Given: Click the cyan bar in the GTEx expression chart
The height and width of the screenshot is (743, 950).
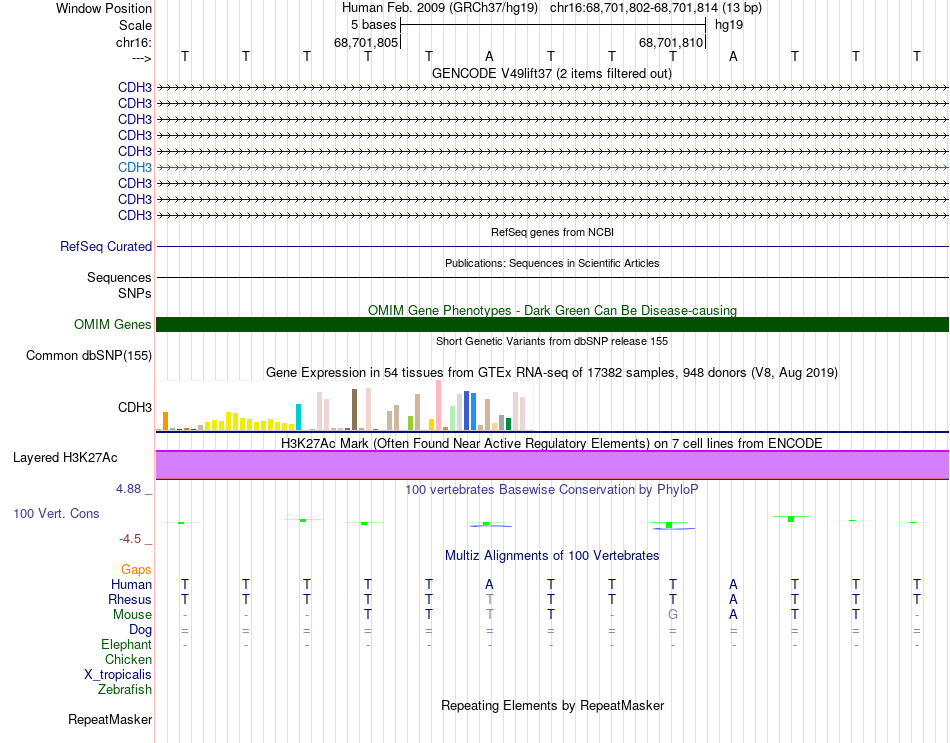Looking at the screenshot, I should click(x=298, y=417).
